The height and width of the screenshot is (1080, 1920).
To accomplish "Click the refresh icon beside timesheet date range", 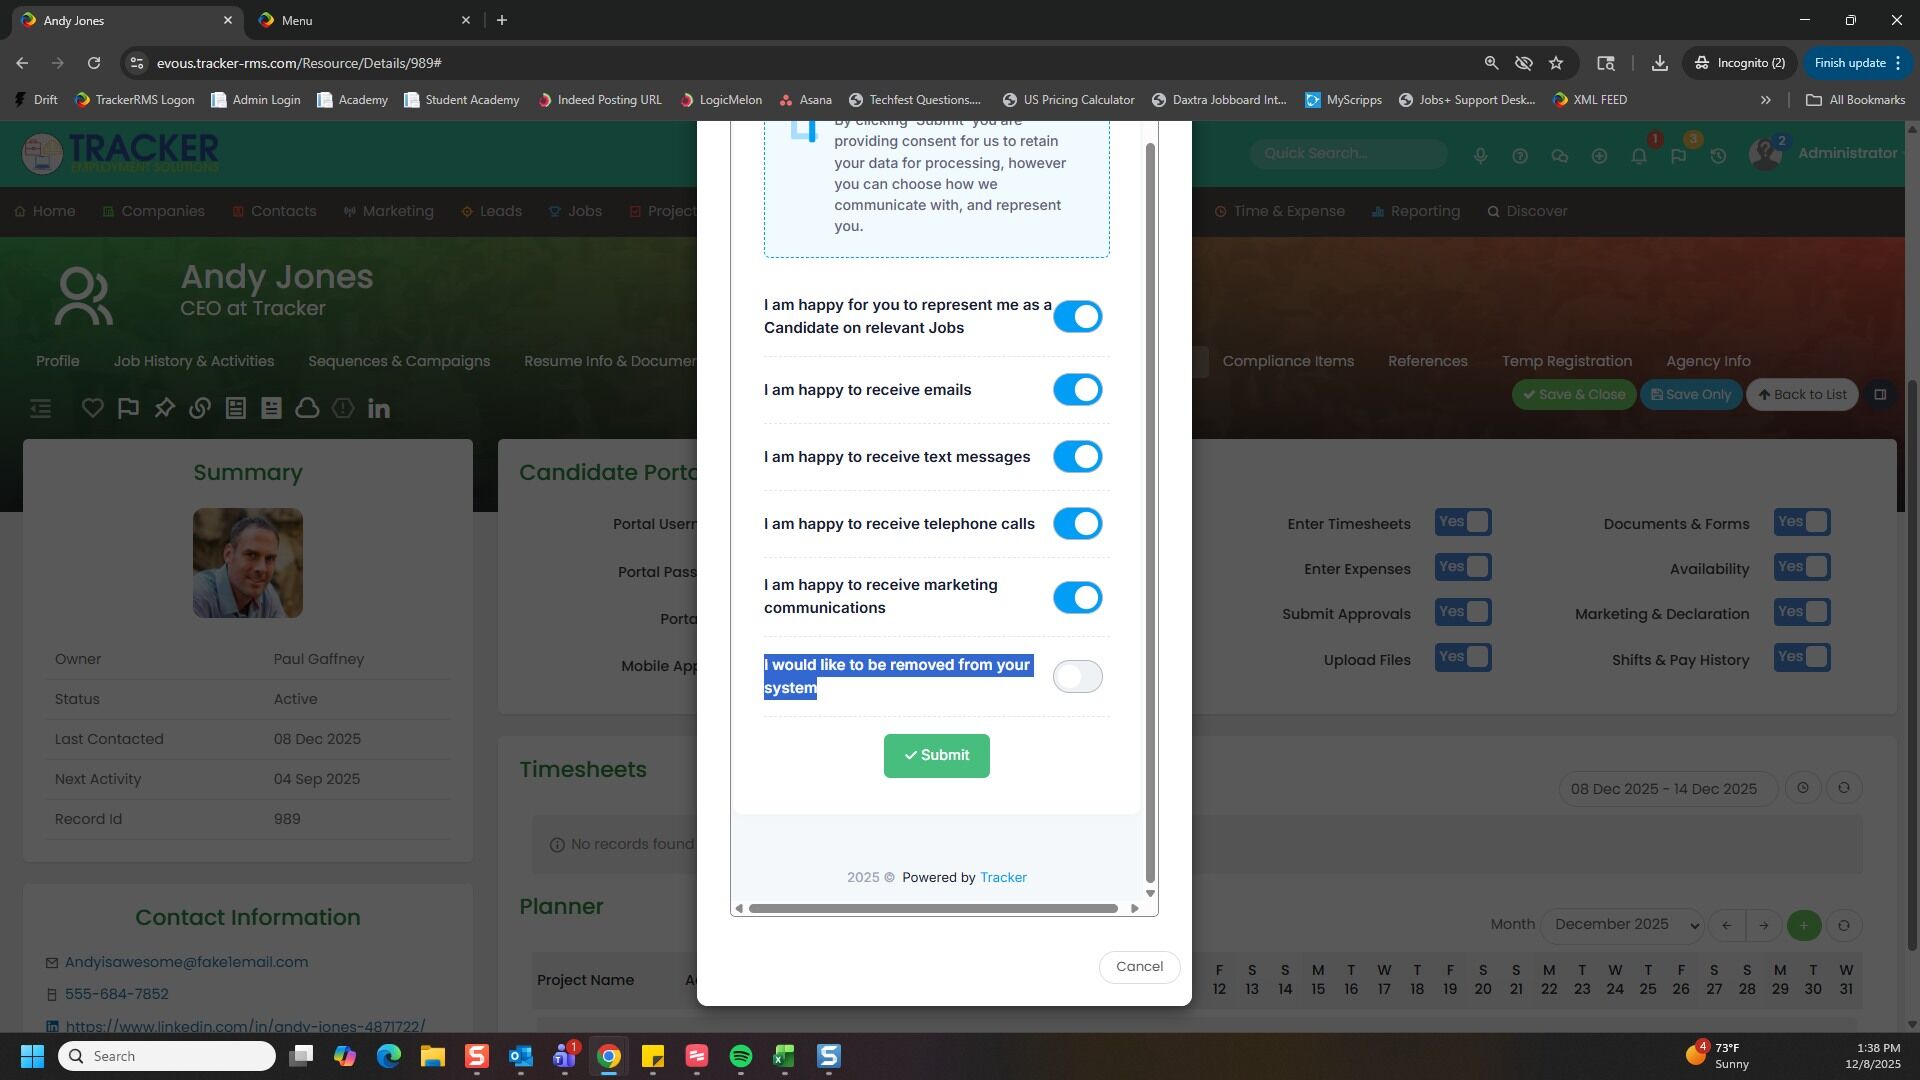I will pos(1843,788).
